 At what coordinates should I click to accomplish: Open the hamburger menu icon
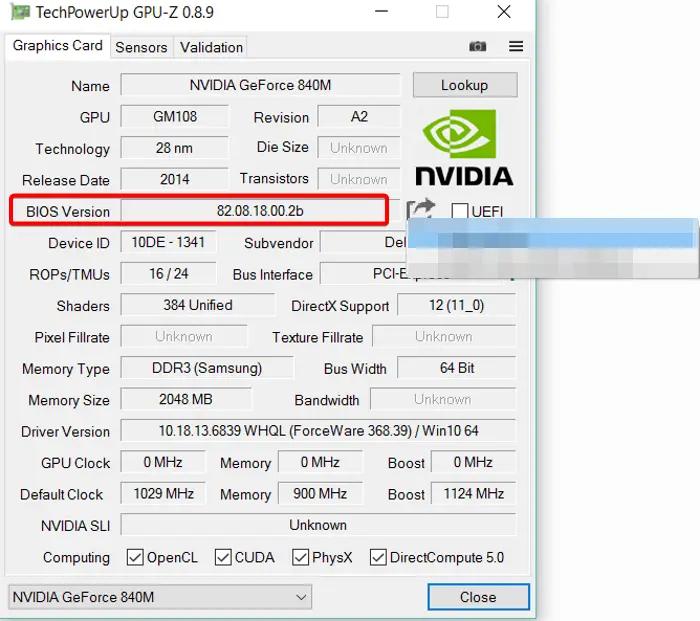(516, 46)
